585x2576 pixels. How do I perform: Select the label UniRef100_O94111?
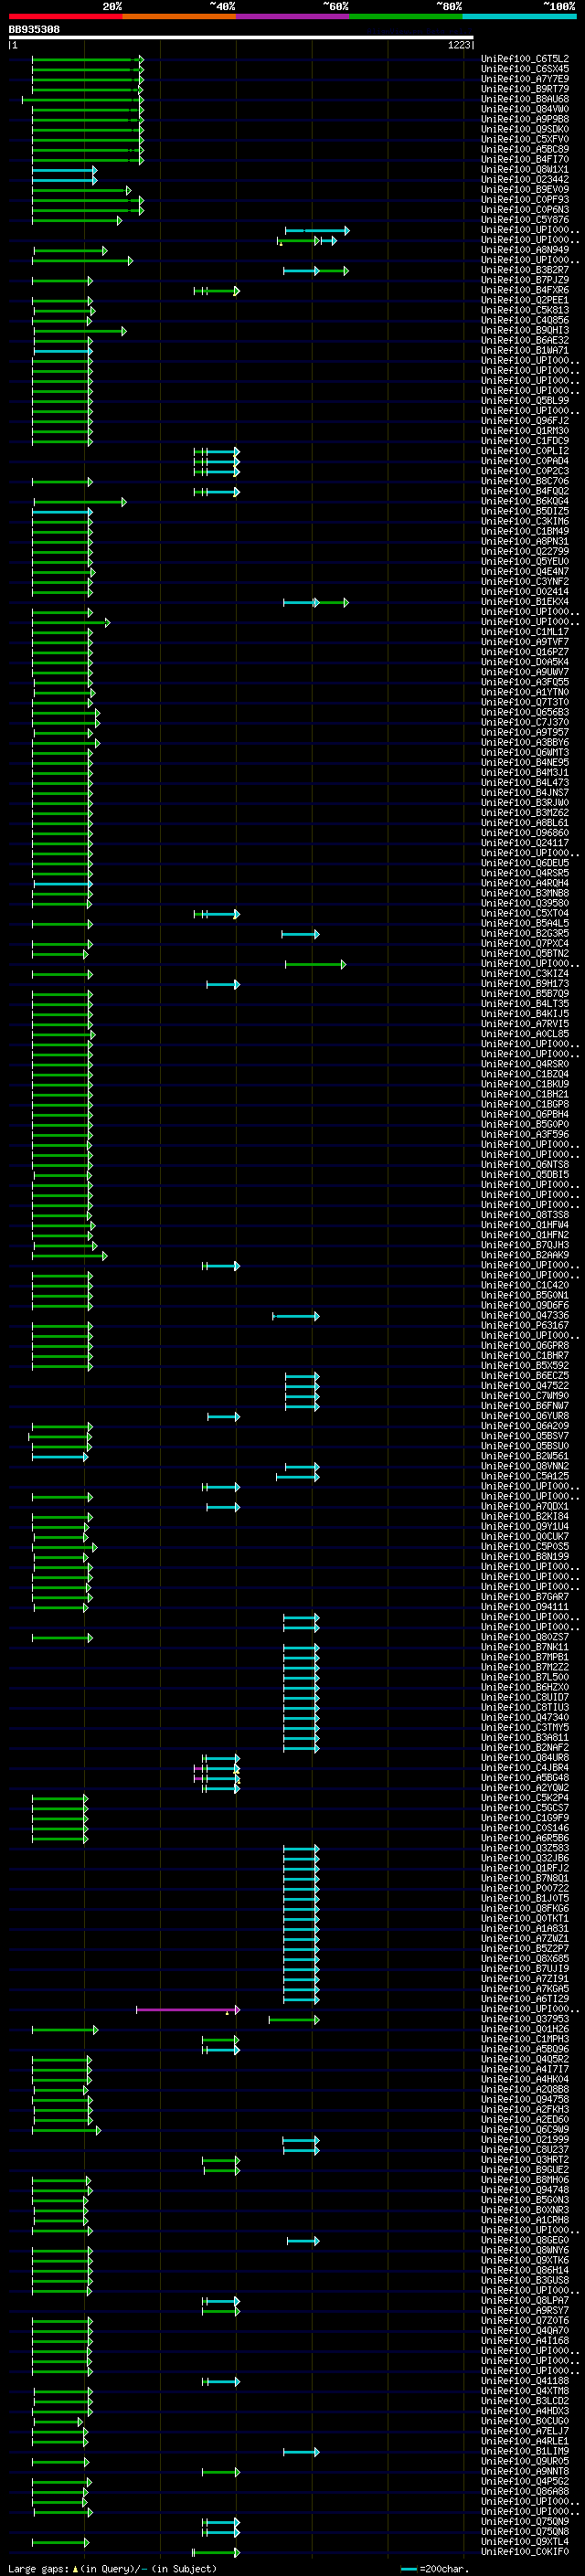pyautogui.click(x=525, y=1607)
